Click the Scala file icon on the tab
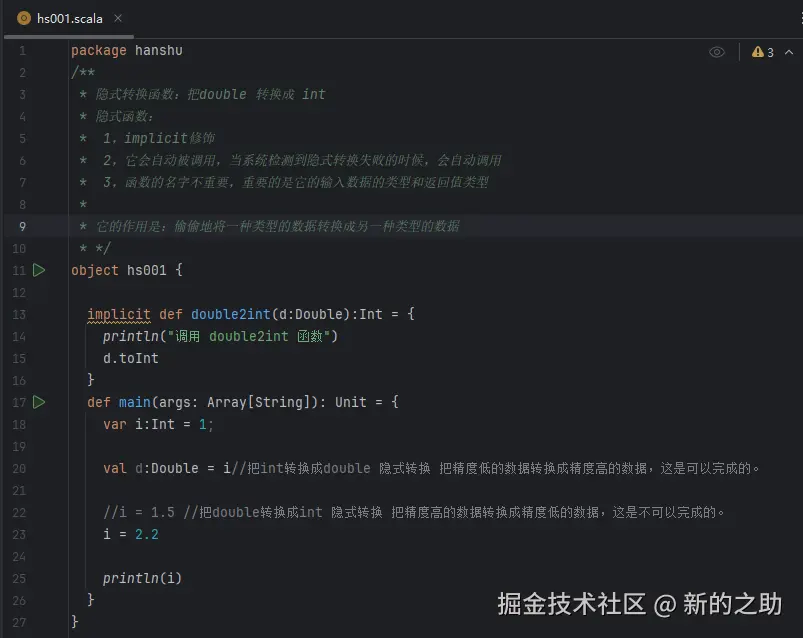Viewport: 803px width, 638px height. tap(23, 17)
